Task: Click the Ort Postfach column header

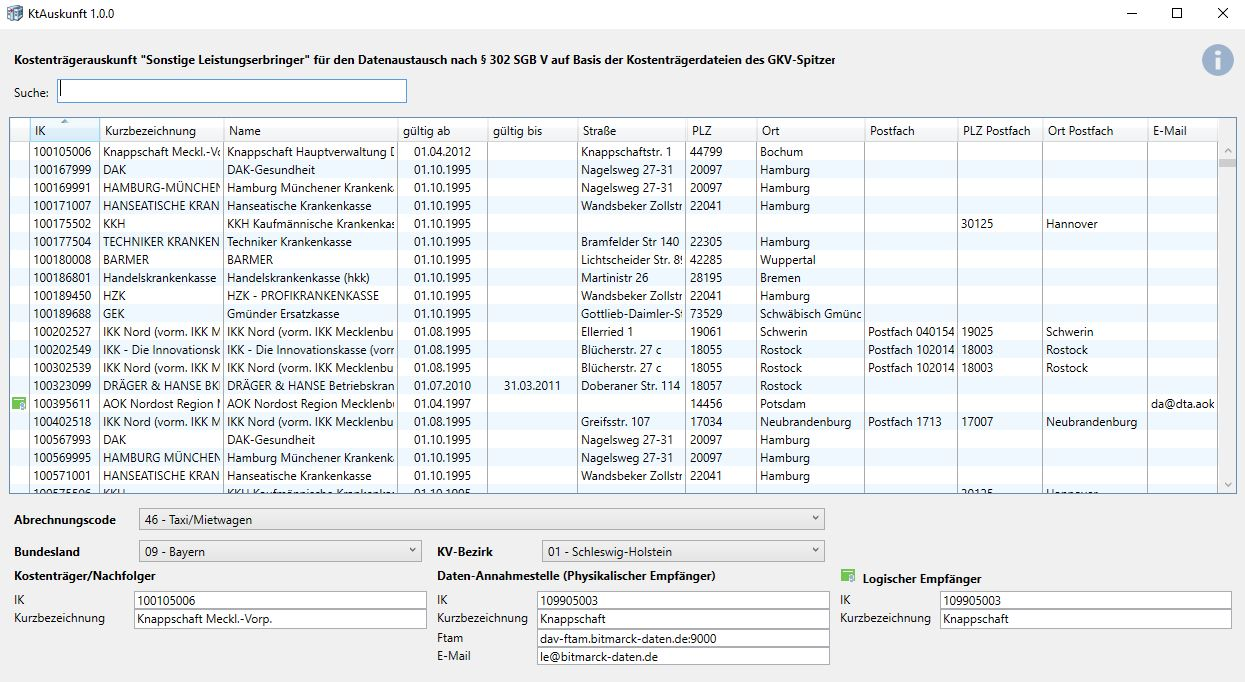Action: pyautogui.click(x=1095, y=130)
